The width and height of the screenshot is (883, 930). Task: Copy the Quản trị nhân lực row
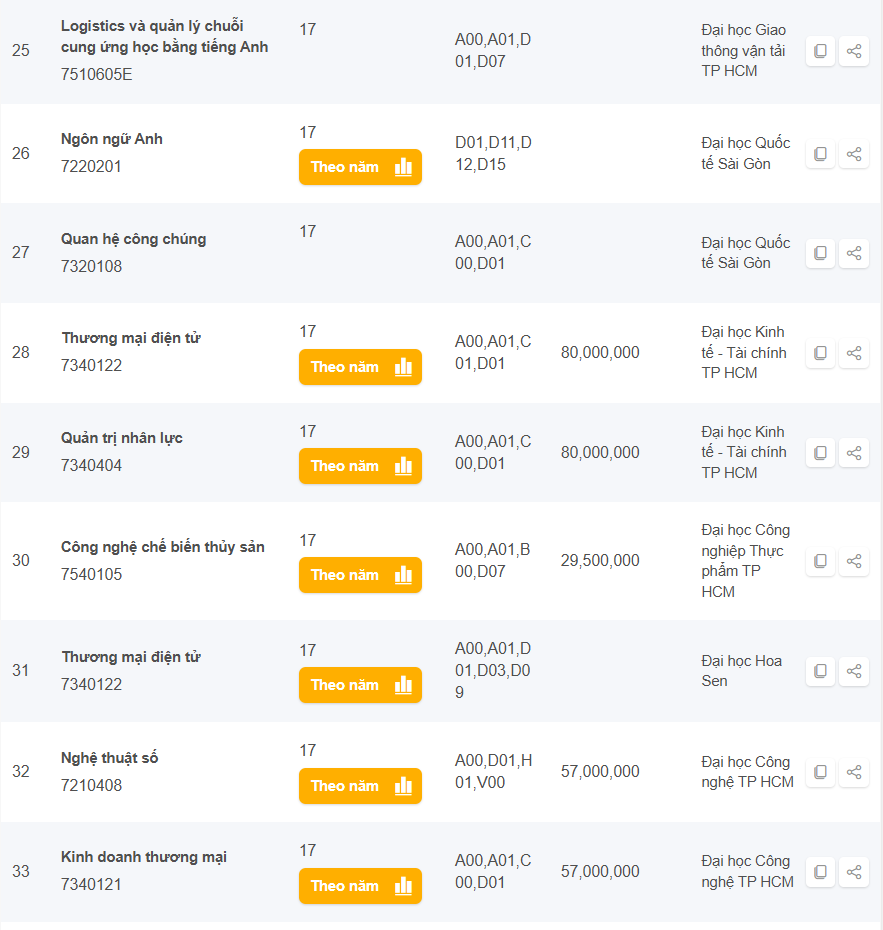coord(820,452)
